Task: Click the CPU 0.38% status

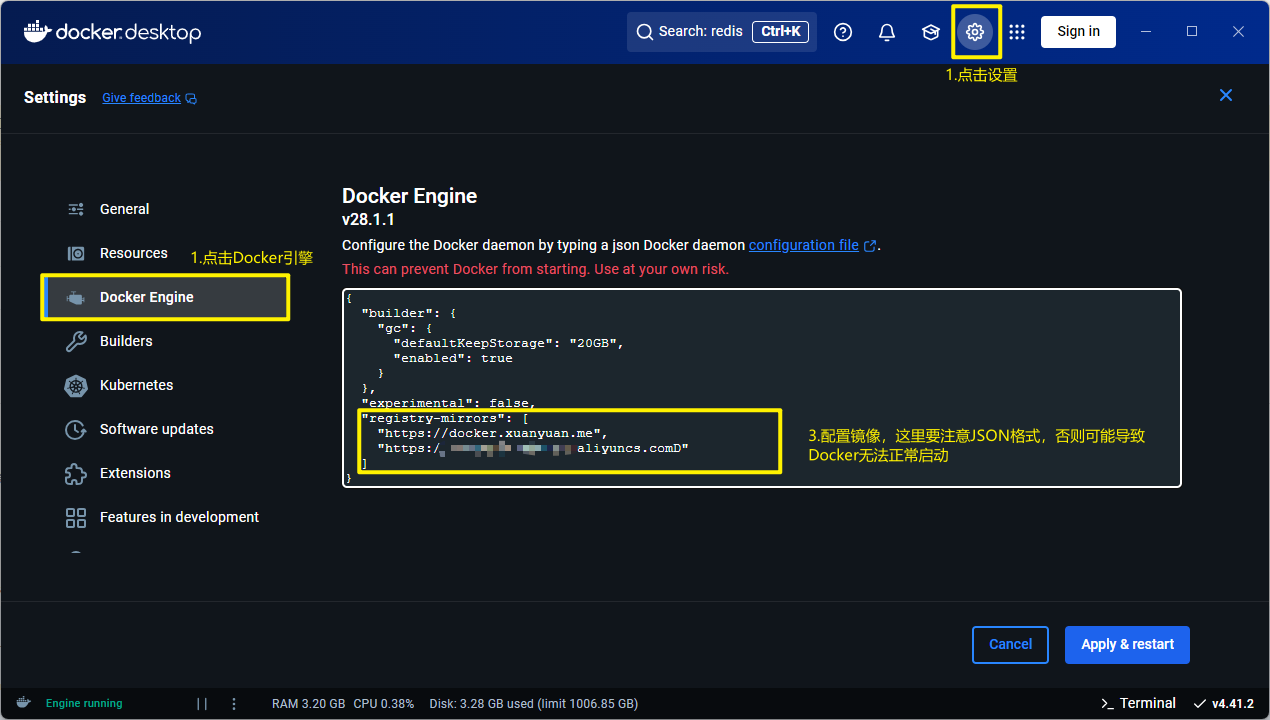Action: coord(384,704)
